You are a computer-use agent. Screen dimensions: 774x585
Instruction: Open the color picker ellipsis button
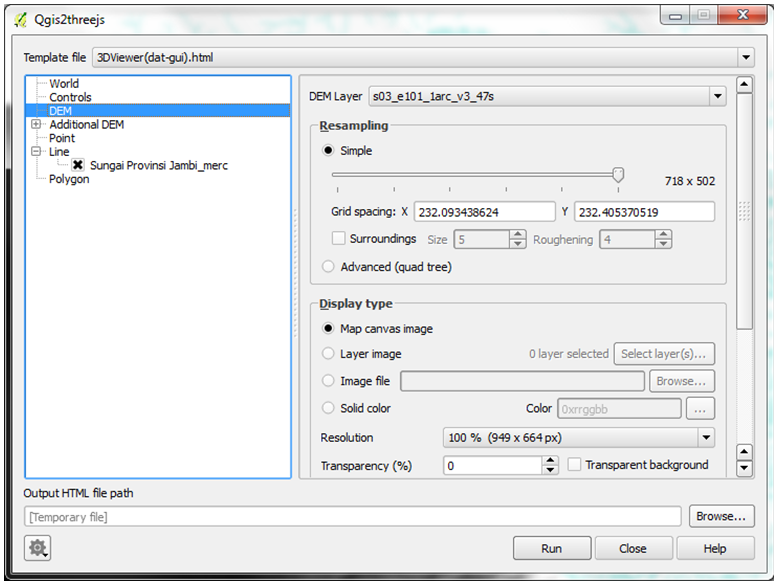click(x=700, y=409)
